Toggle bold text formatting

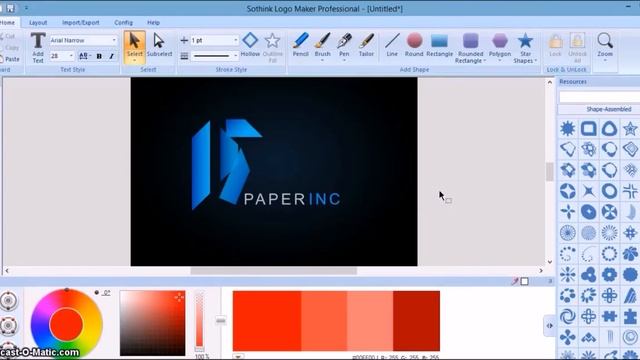point(99,56)
